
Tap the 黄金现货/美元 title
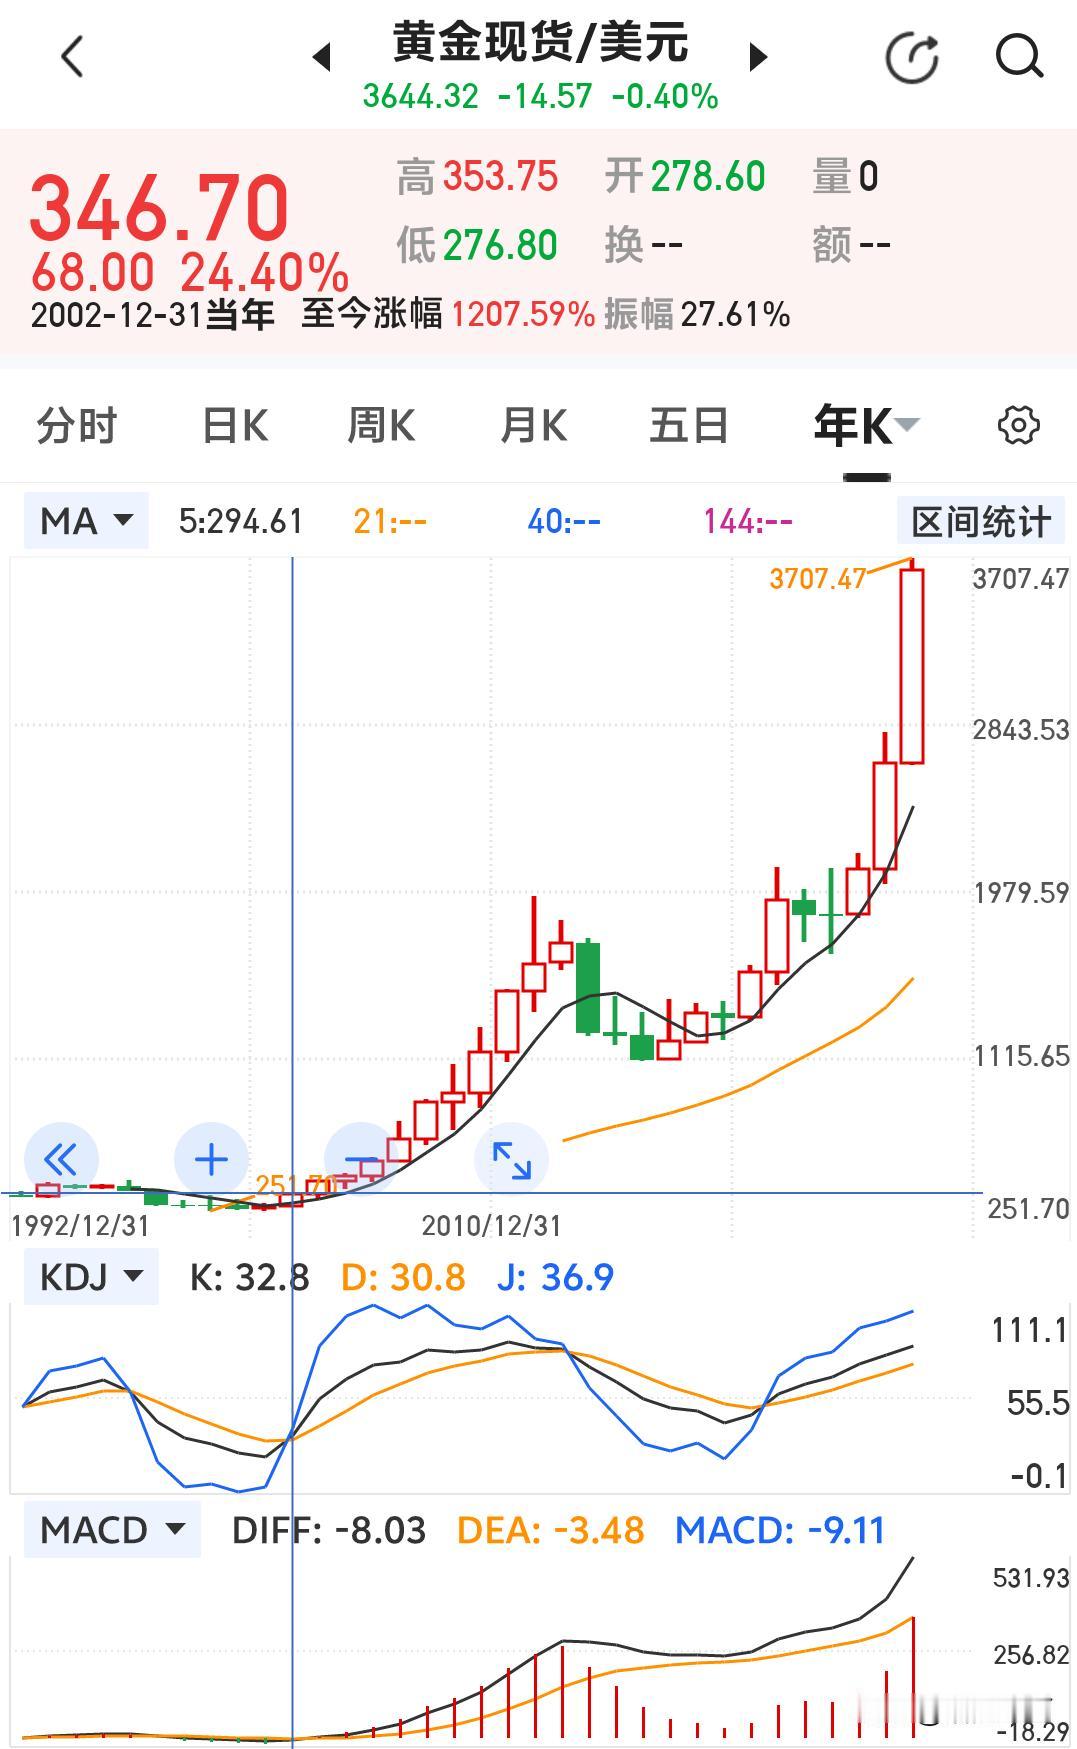[x=540, y=43]
